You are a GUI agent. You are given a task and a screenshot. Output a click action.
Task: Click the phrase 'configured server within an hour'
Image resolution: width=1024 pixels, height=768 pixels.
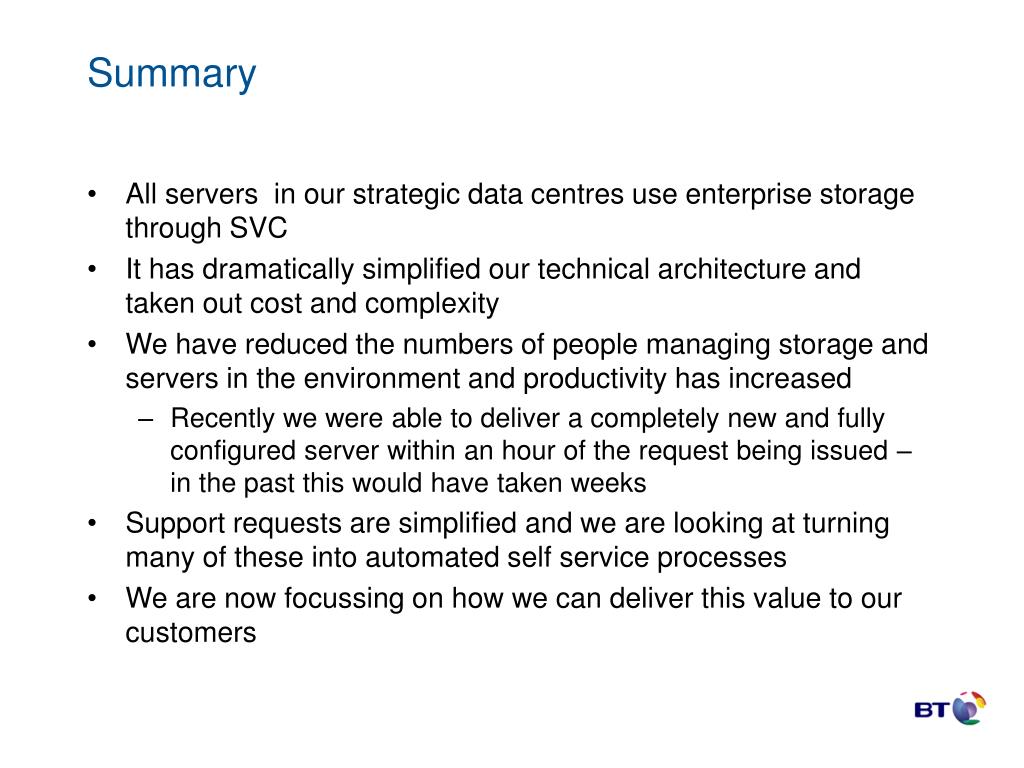pos(379,451)
